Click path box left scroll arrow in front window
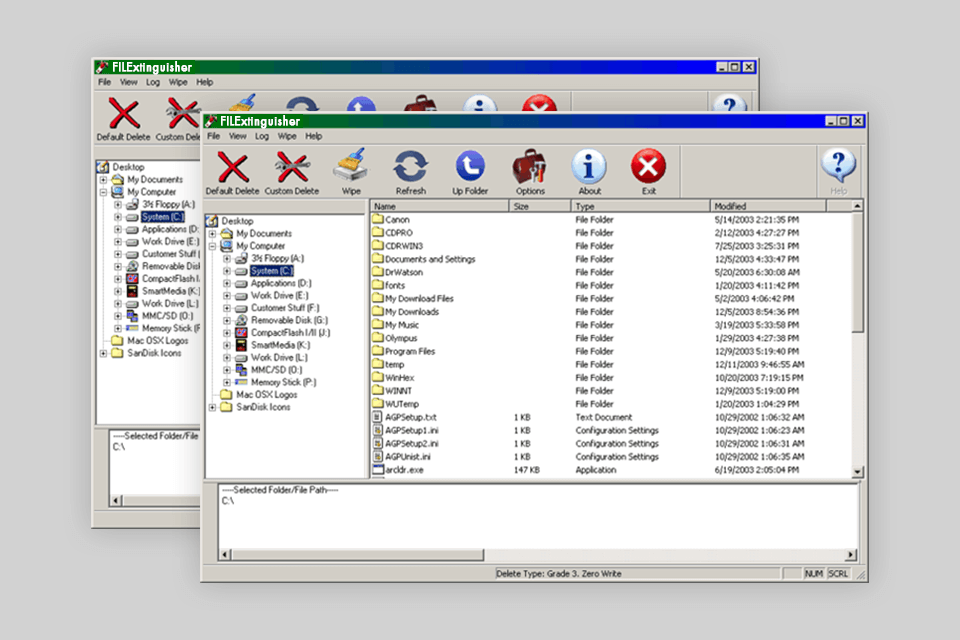 point(225,555)
